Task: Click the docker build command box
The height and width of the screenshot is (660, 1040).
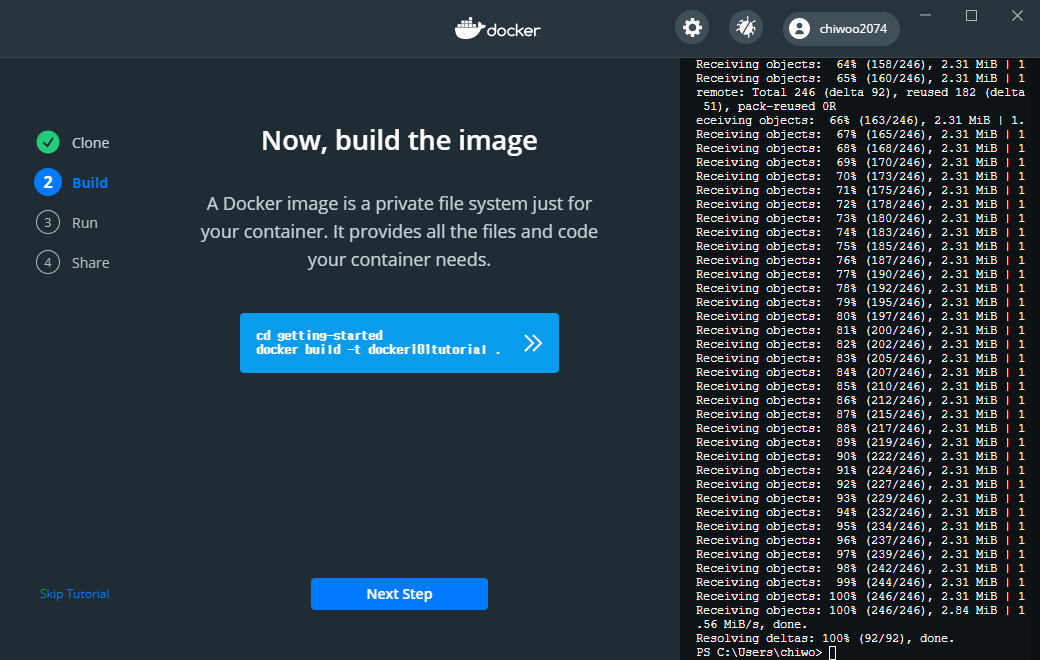Action: pos(399,343)
